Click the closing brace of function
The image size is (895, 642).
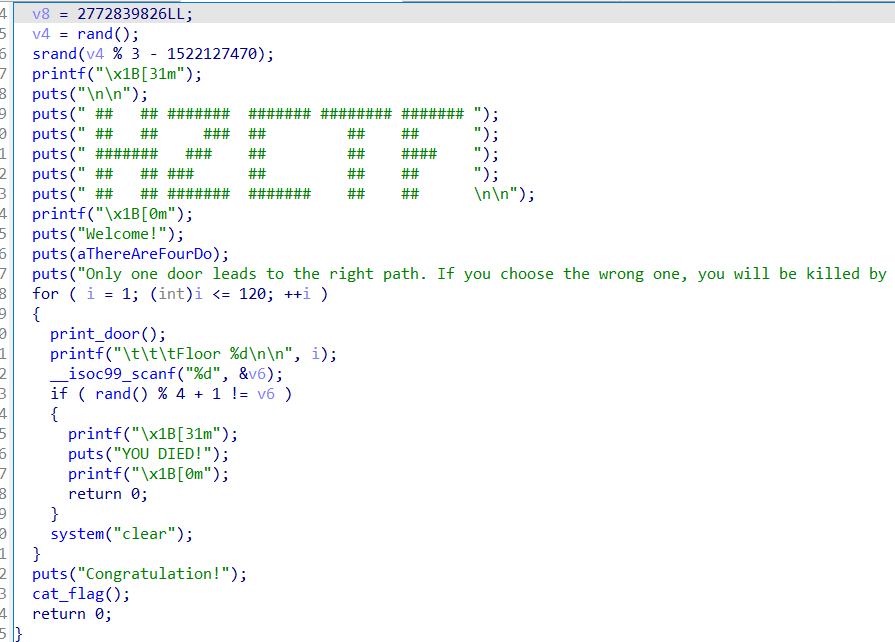pos(18,634)
